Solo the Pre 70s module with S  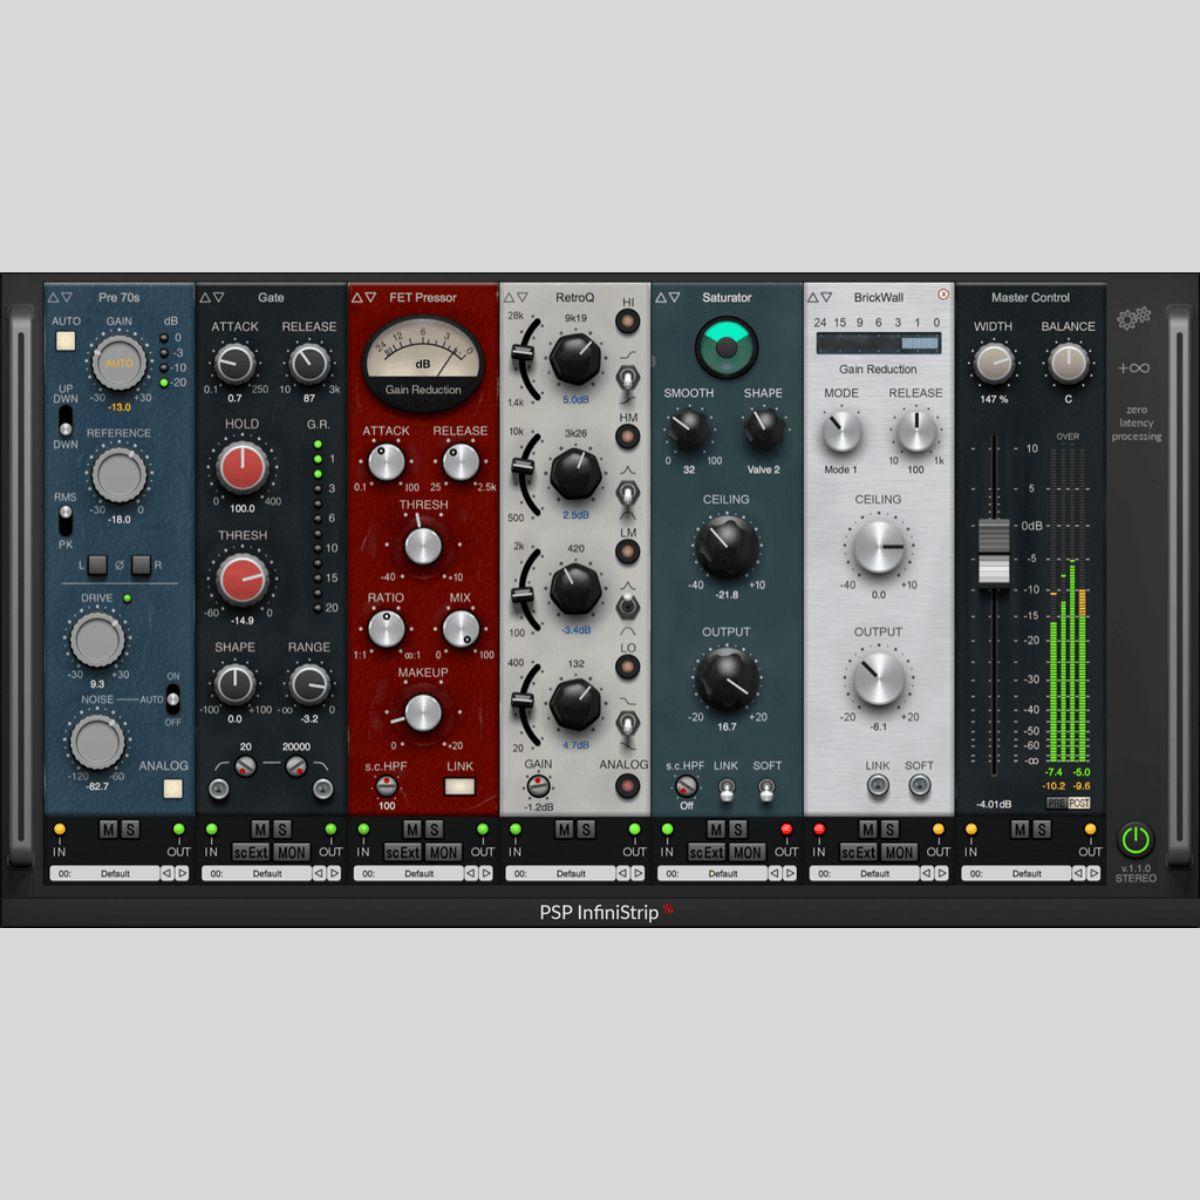tap(130, 829)
